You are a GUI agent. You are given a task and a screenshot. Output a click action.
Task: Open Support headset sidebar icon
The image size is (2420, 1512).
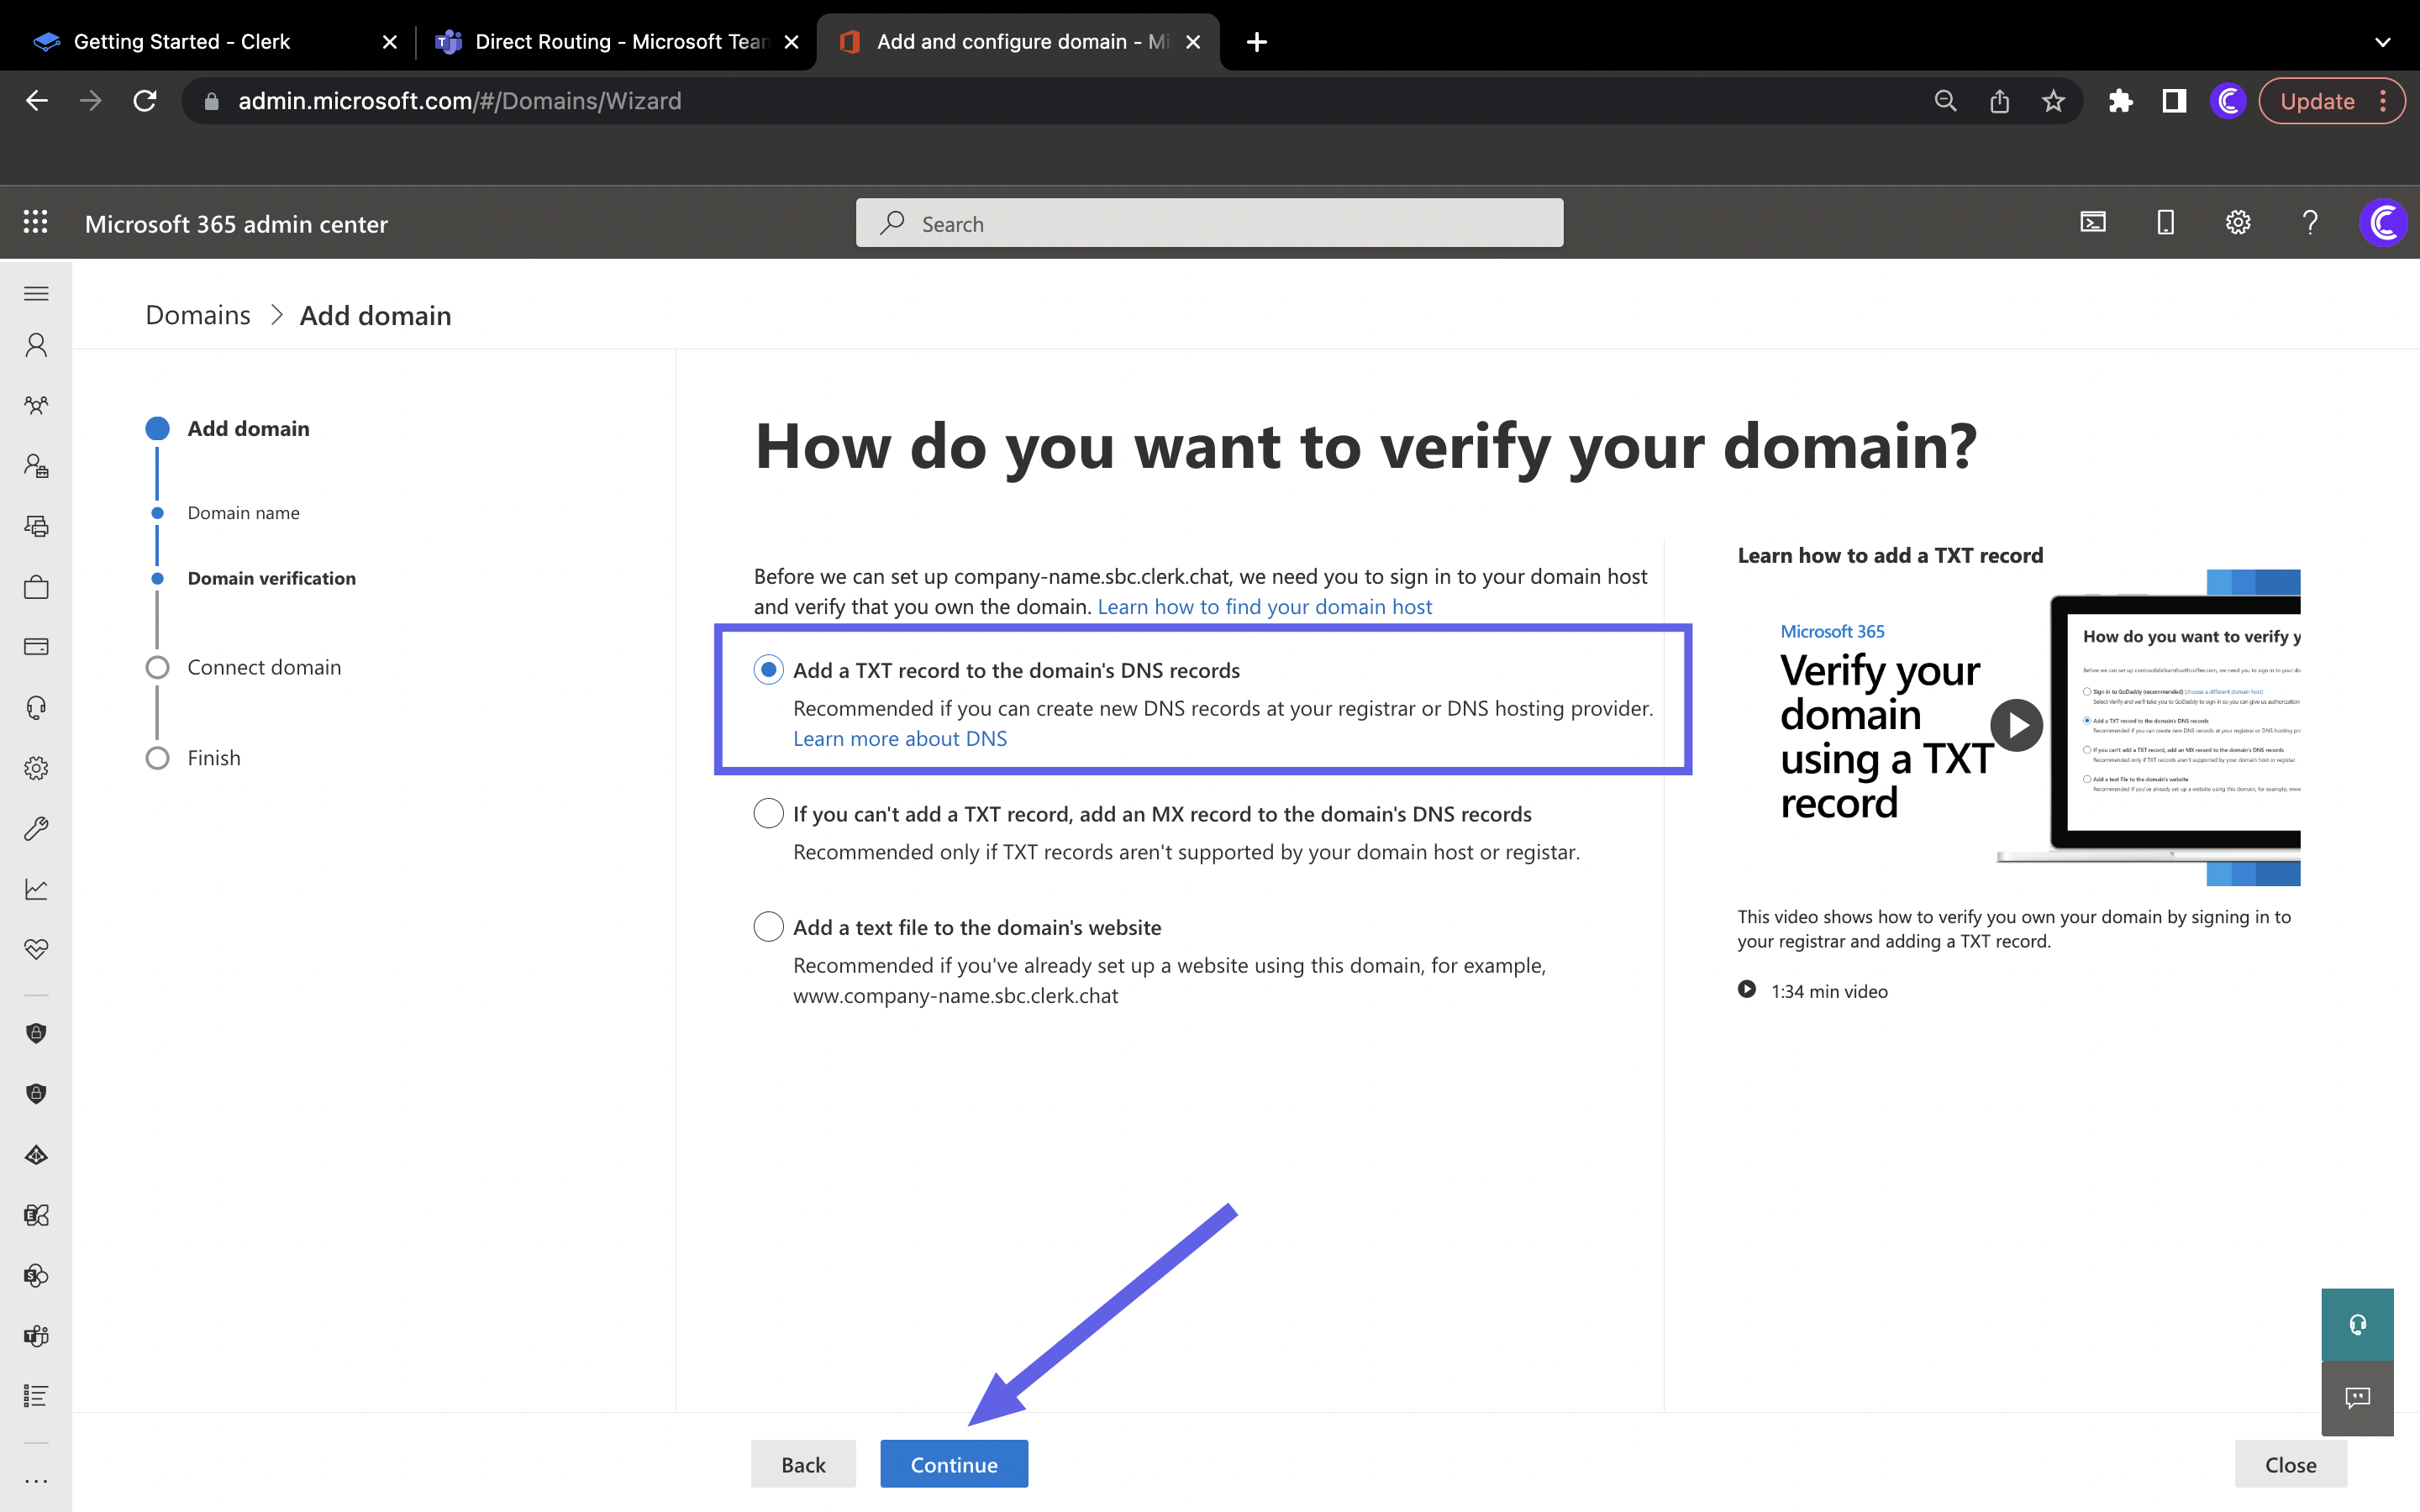point(36,708)
